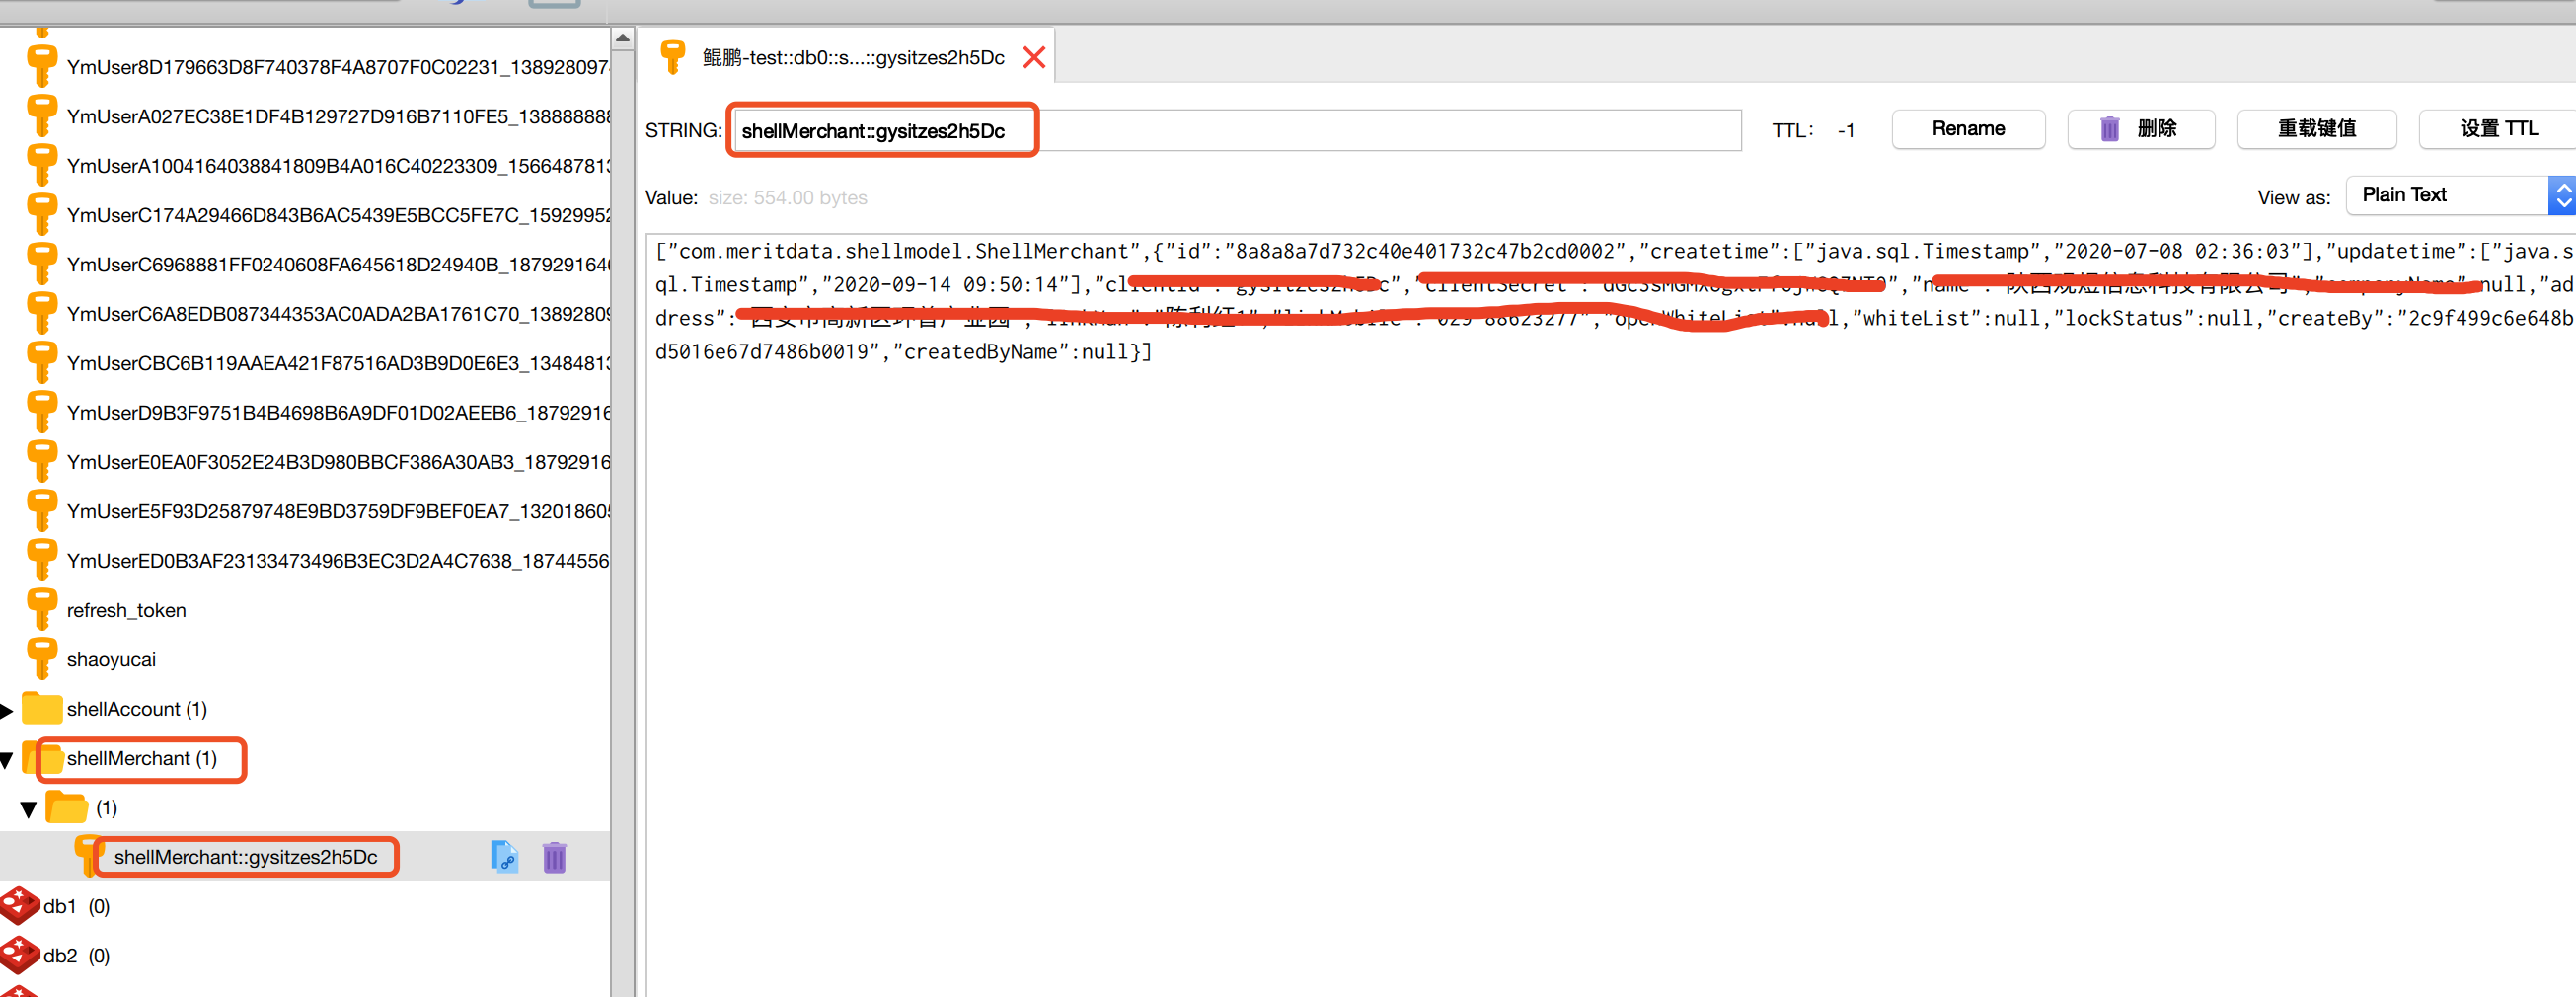Click the Rename button
2576x997 pixels.
(1967, 129)
